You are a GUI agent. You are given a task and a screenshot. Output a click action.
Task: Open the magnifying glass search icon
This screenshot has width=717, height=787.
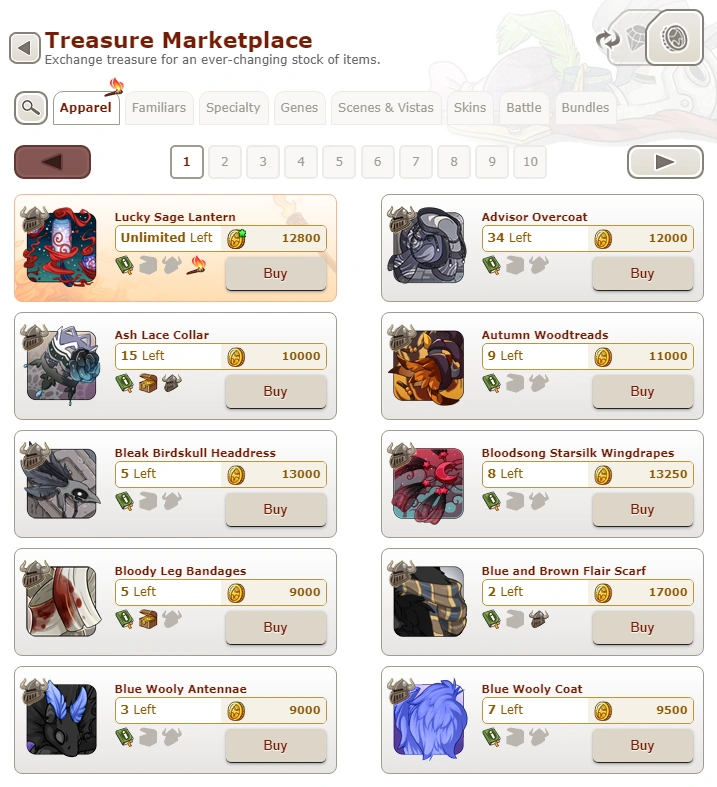point(31,107)
